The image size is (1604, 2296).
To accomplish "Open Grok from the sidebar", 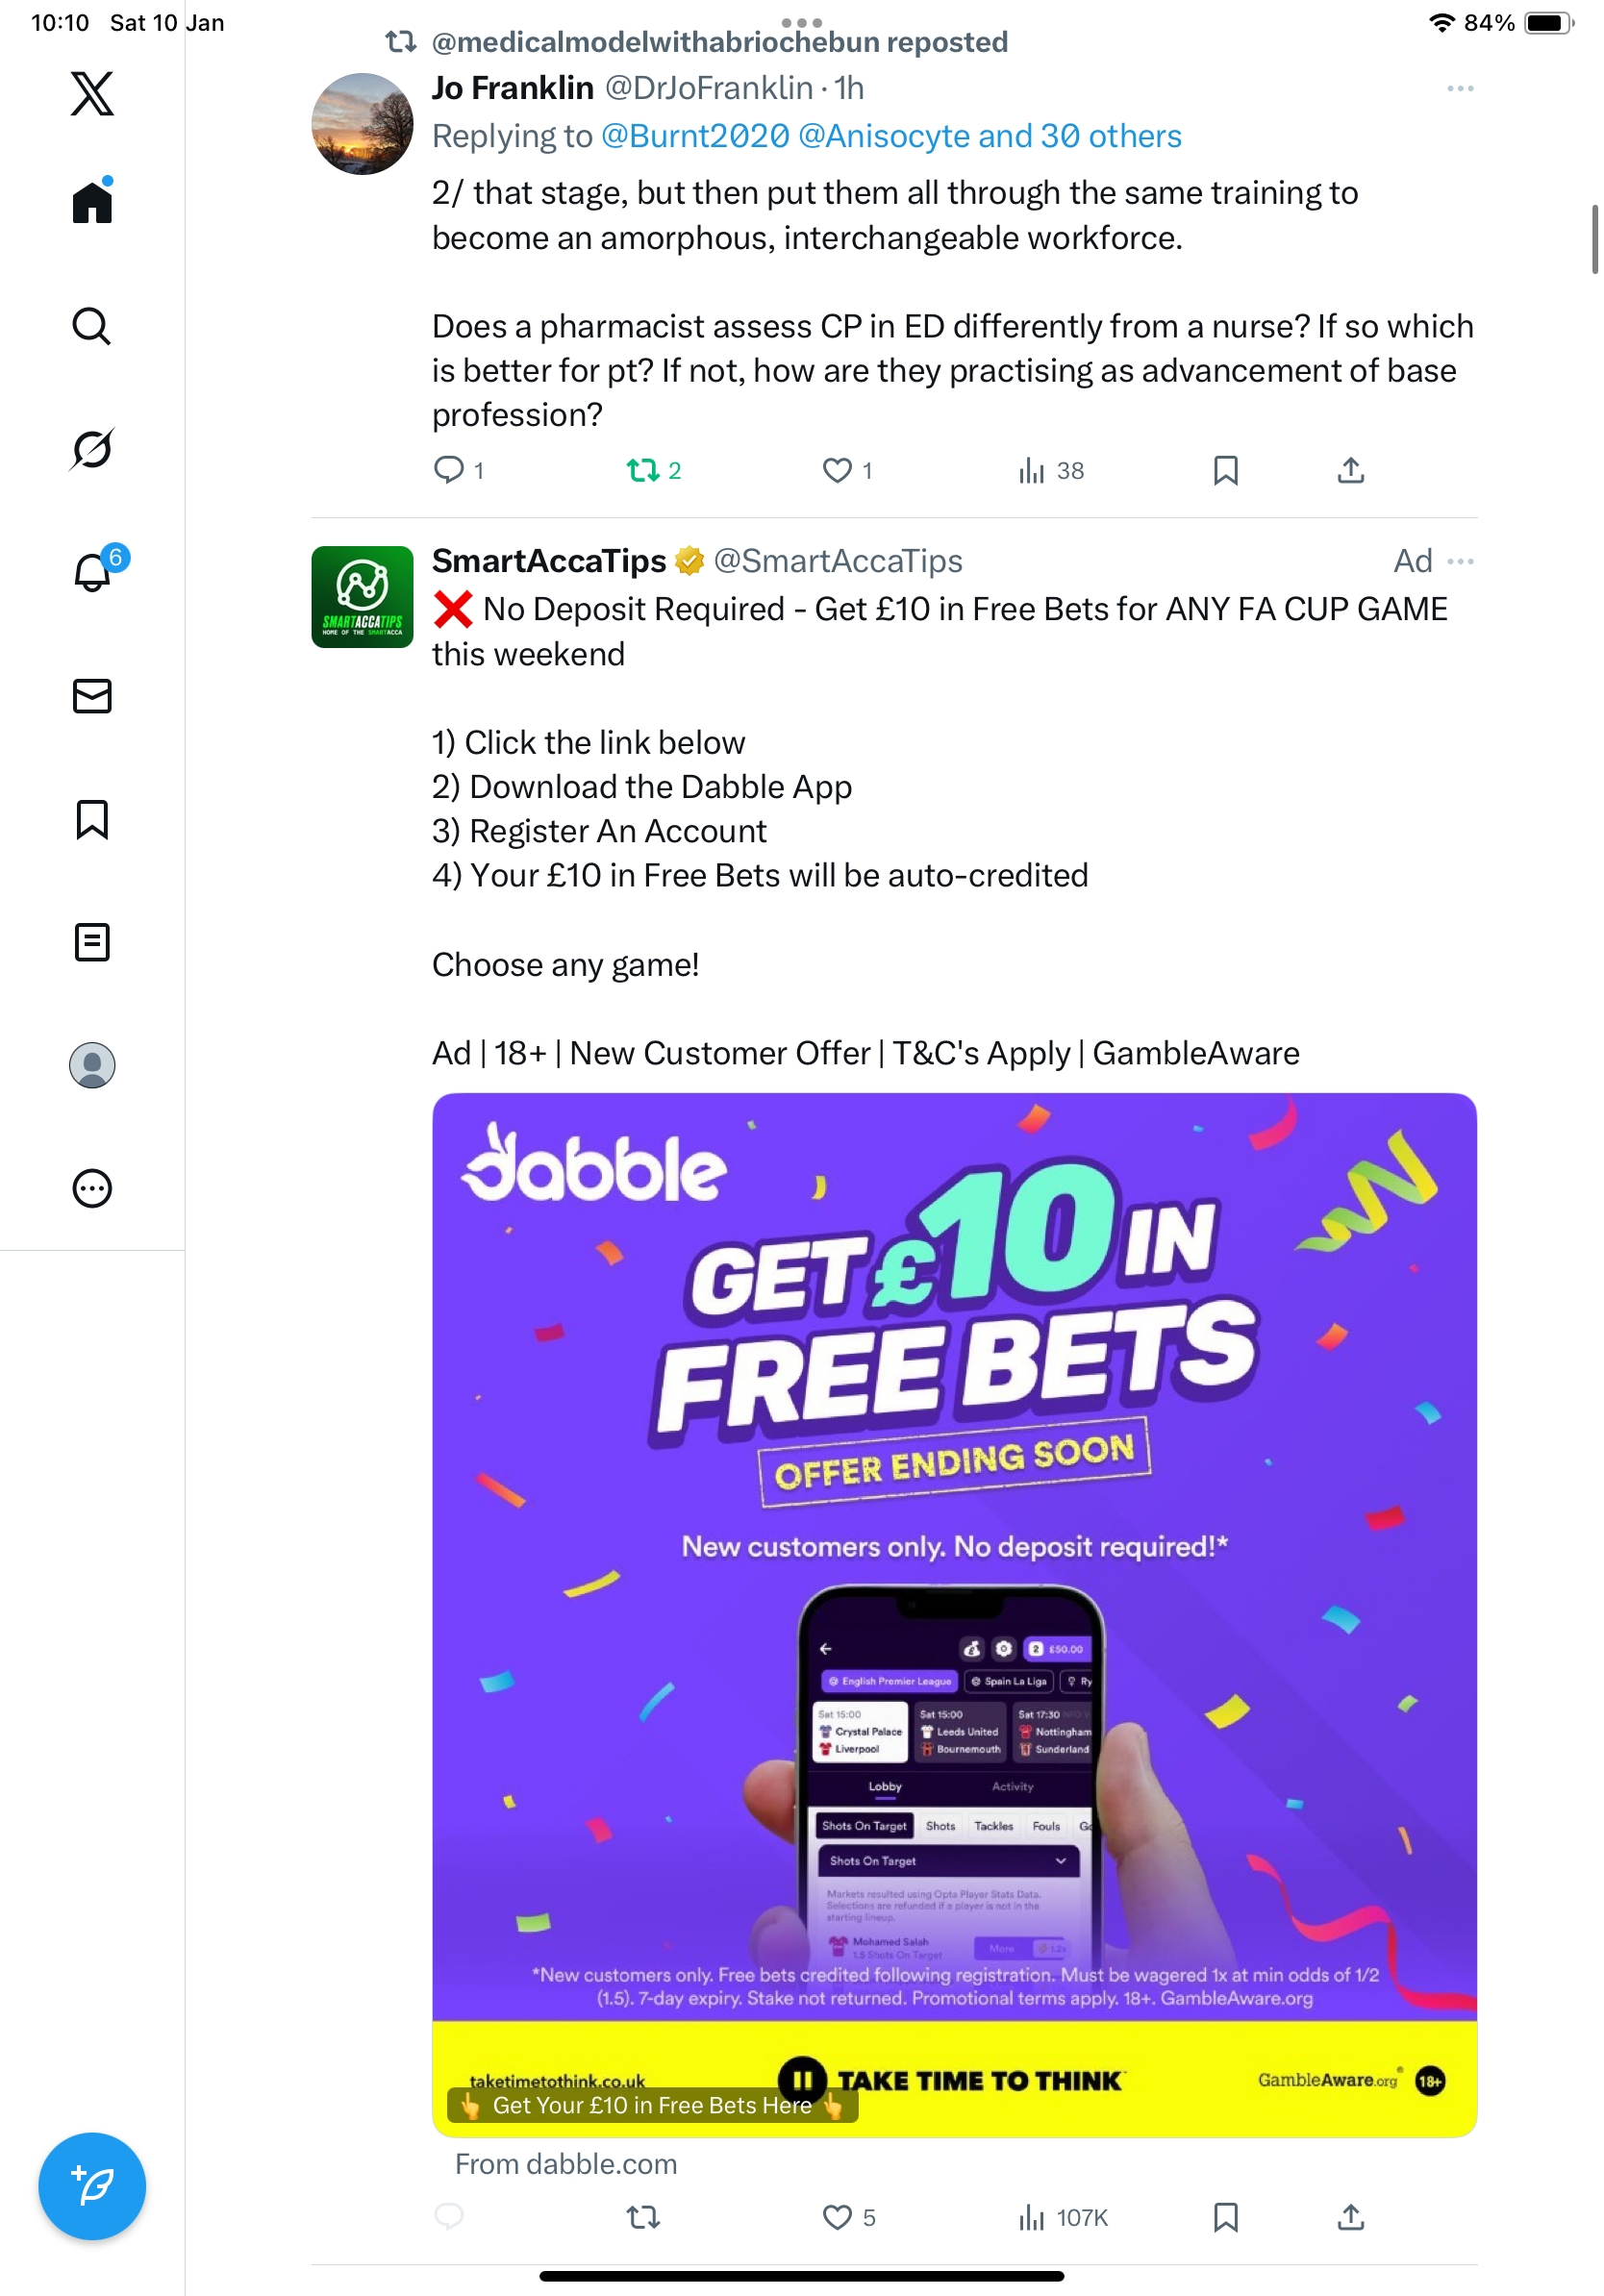I will [x=92, y=449].
